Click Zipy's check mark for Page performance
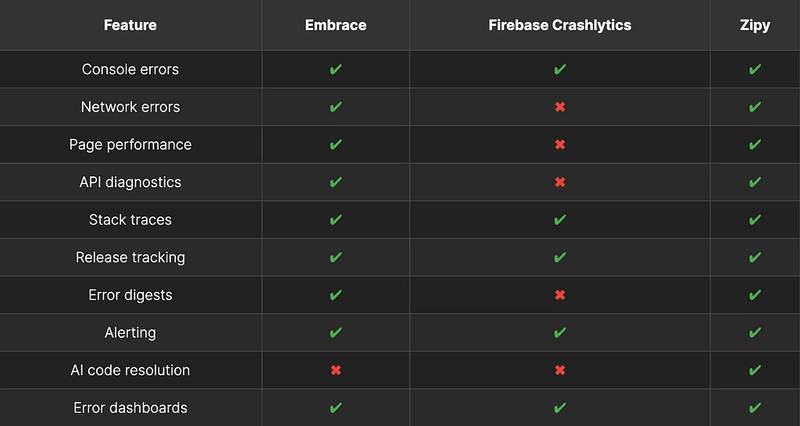 click(x=755, y=144)
